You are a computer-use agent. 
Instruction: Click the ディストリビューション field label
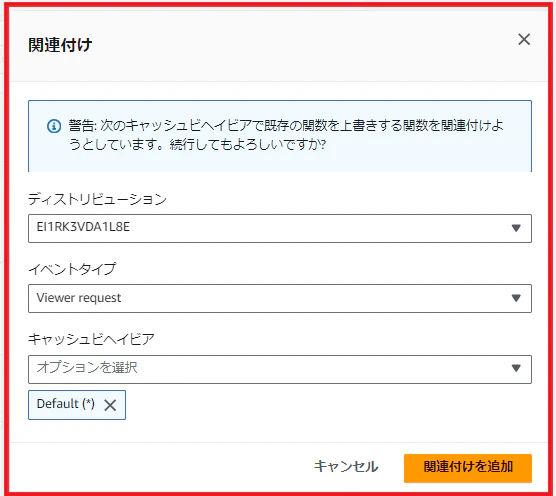(x=97, y=199)
